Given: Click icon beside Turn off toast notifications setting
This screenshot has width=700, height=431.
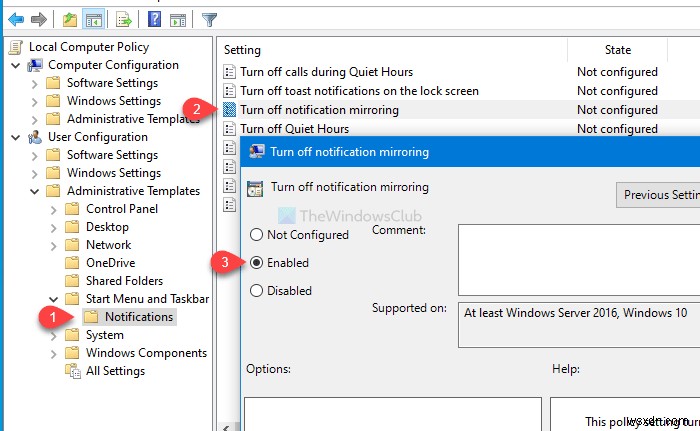Looking at the screenshot, I should coord(229,91).
